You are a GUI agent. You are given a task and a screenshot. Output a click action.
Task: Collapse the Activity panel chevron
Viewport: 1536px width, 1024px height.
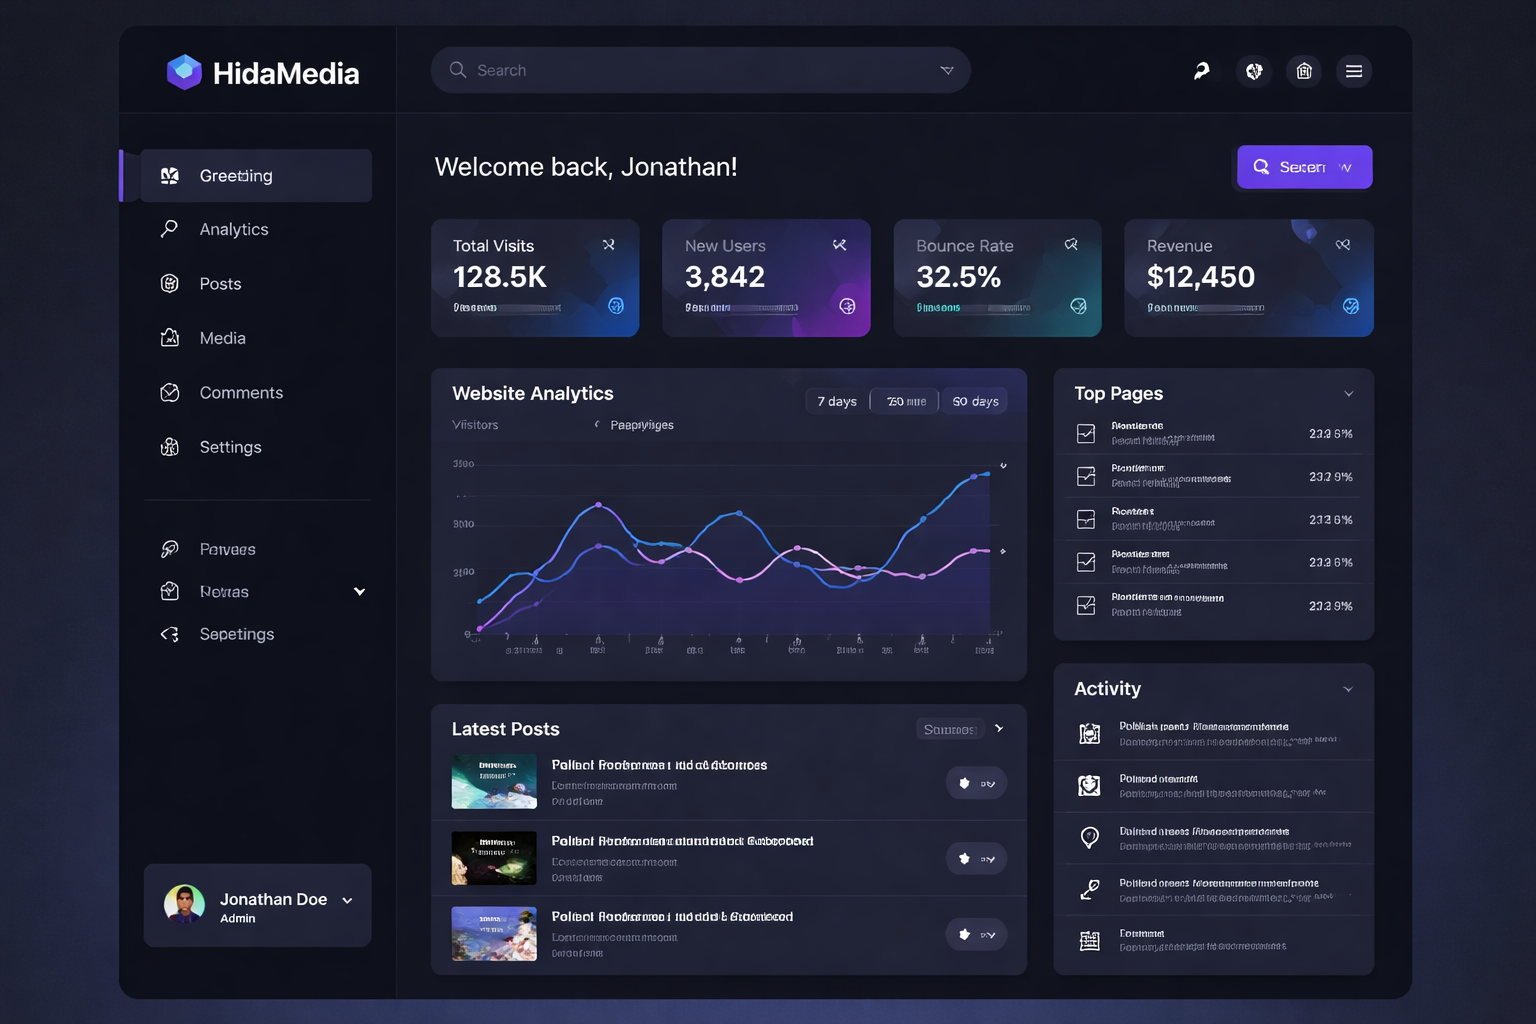1348,689
